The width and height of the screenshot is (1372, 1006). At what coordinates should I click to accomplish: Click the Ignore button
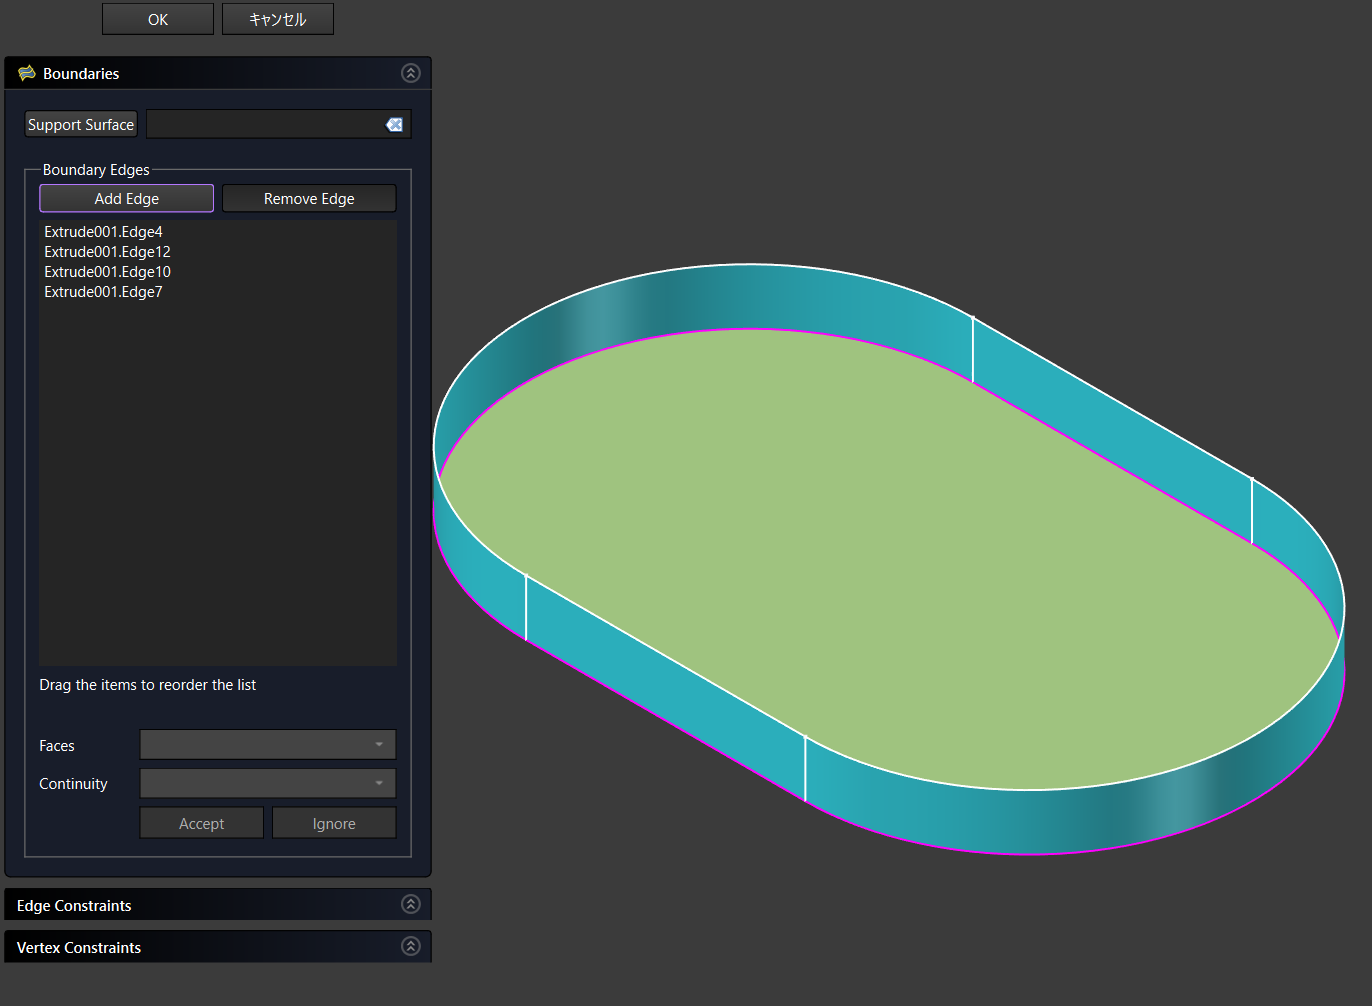(334, 823)
